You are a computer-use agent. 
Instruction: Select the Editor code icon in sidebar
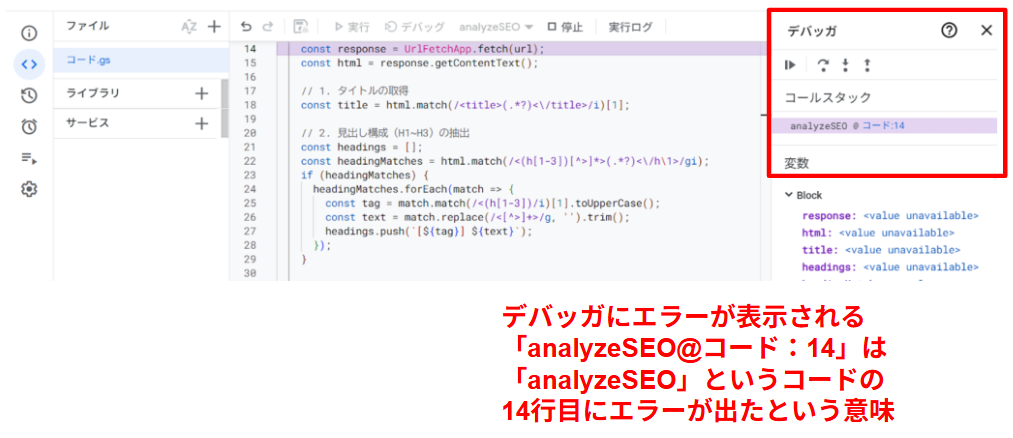click(29, 64)
